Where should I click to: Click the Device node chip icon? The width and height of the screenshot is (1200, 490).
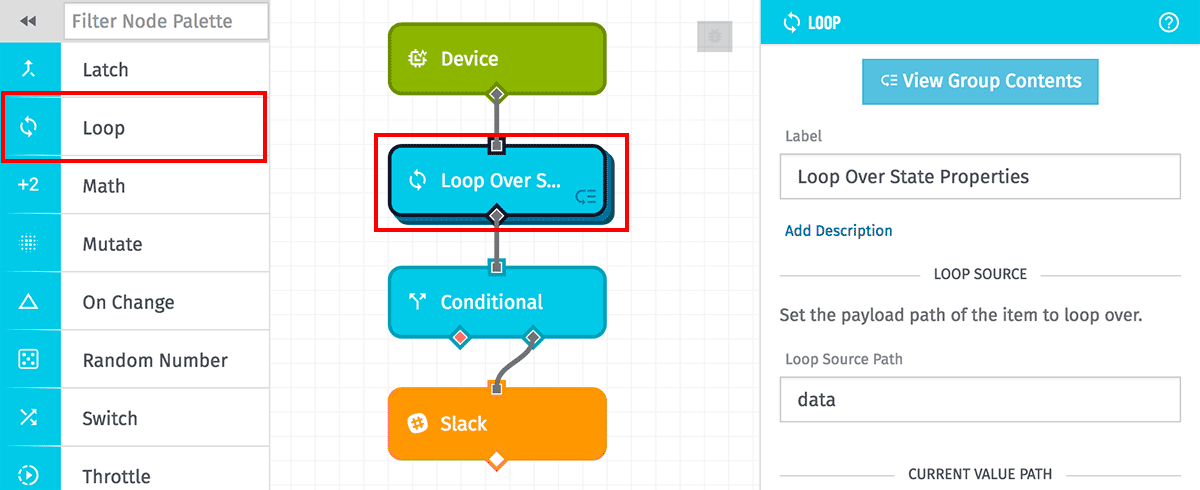(x=418, y=59)
